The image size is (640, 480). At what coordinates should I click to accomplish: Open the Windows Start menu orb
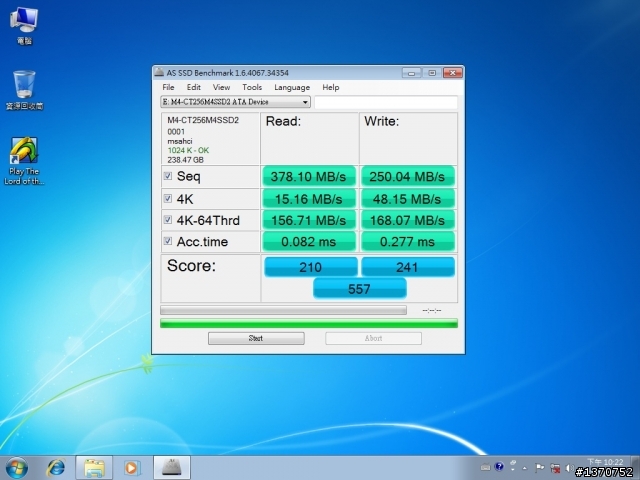17,468
